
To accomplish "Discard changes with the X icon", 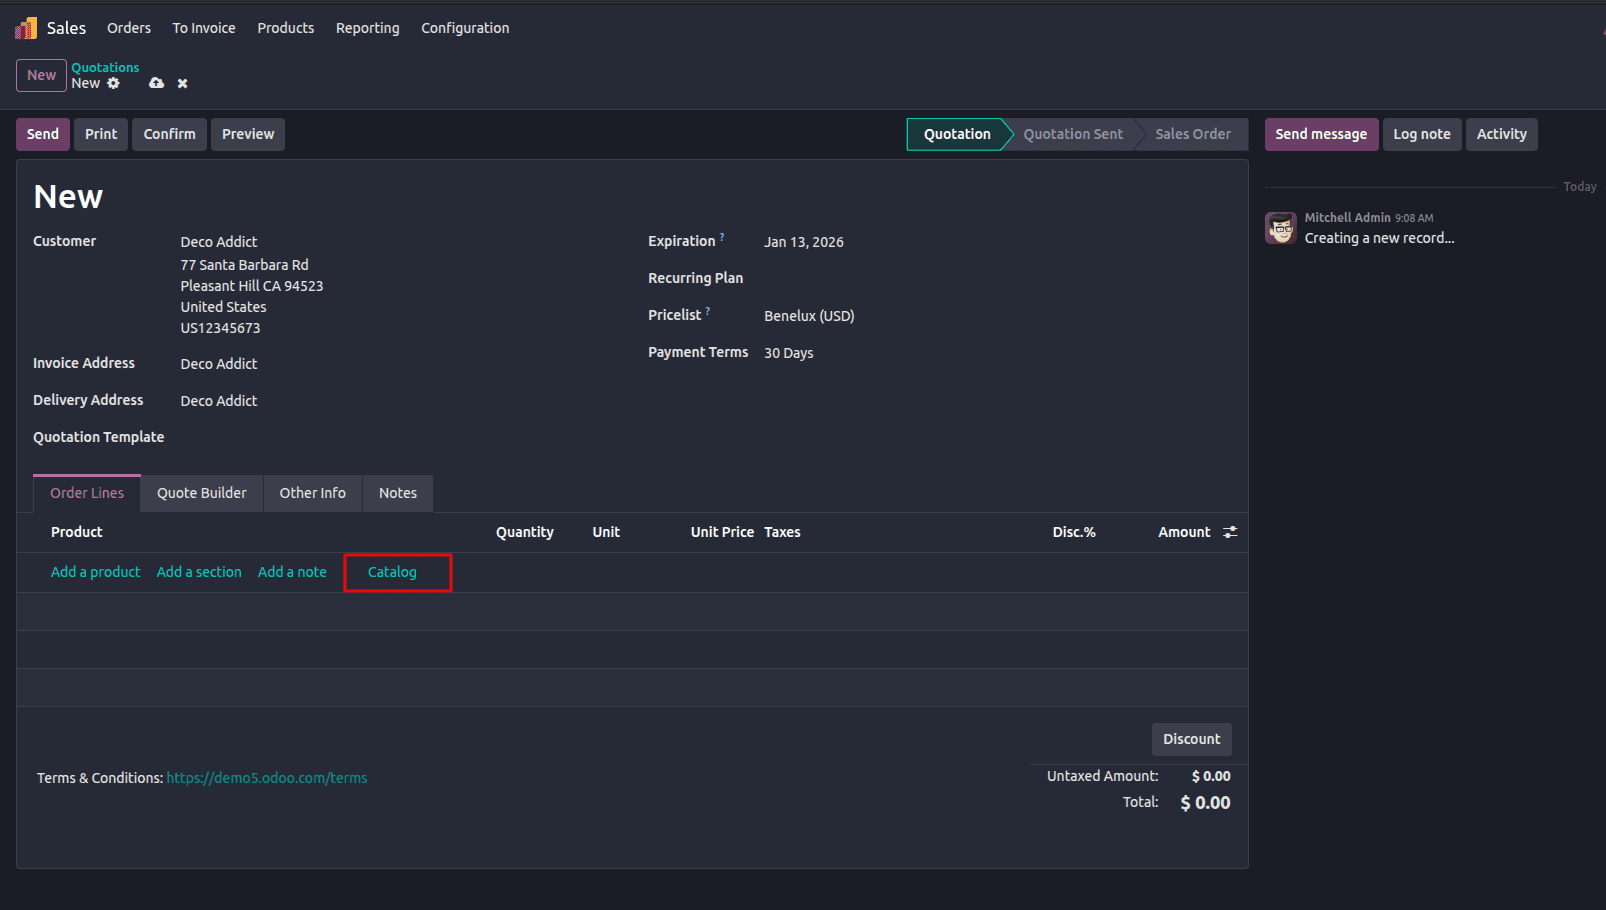I will 182,83.
